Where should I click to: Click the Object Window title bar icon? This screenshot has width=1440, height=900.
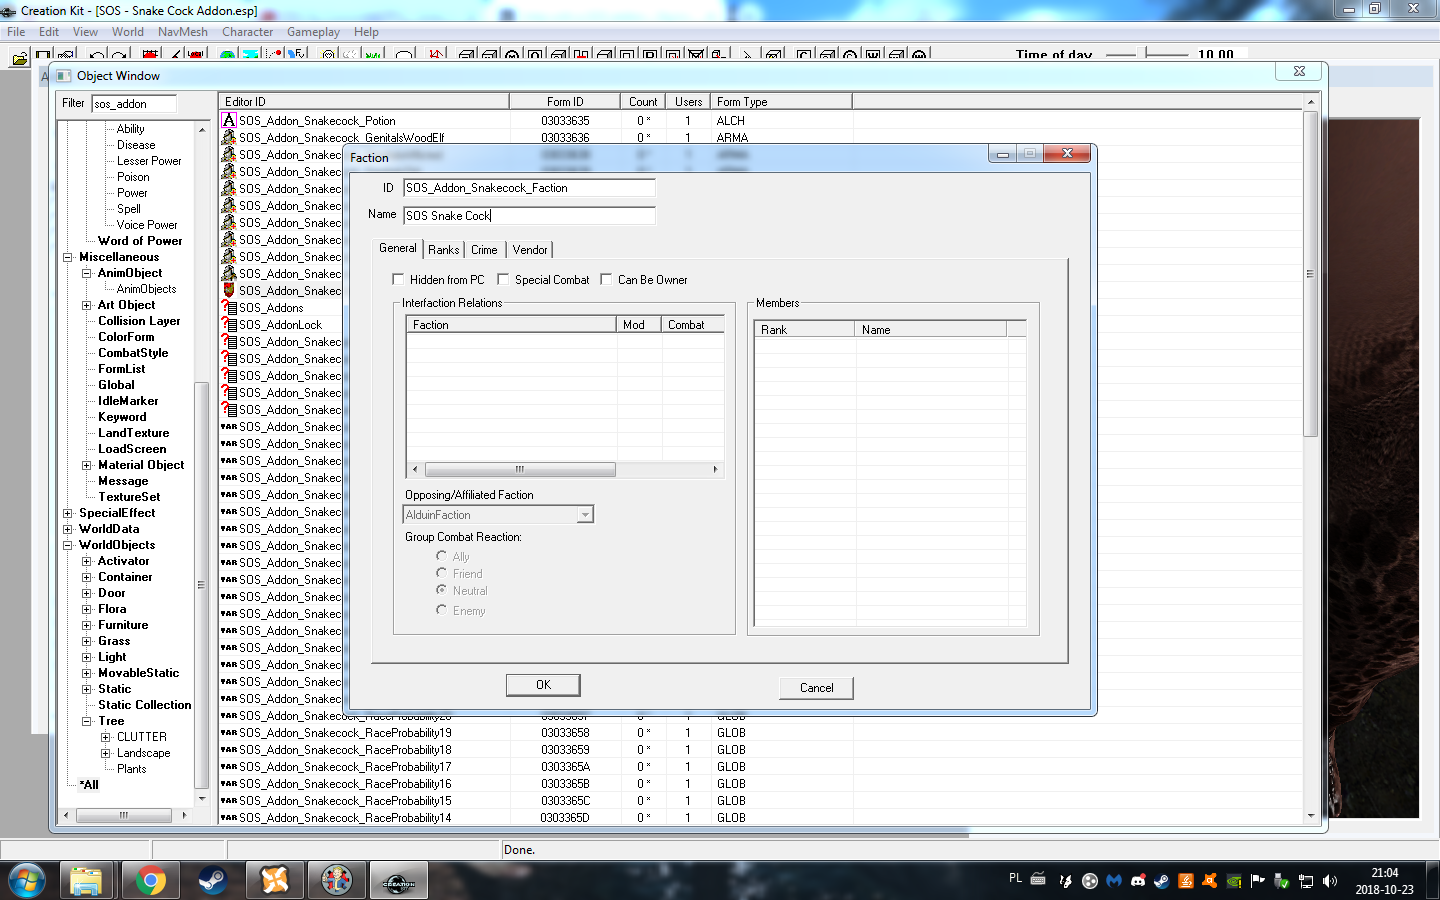(65, 75)
